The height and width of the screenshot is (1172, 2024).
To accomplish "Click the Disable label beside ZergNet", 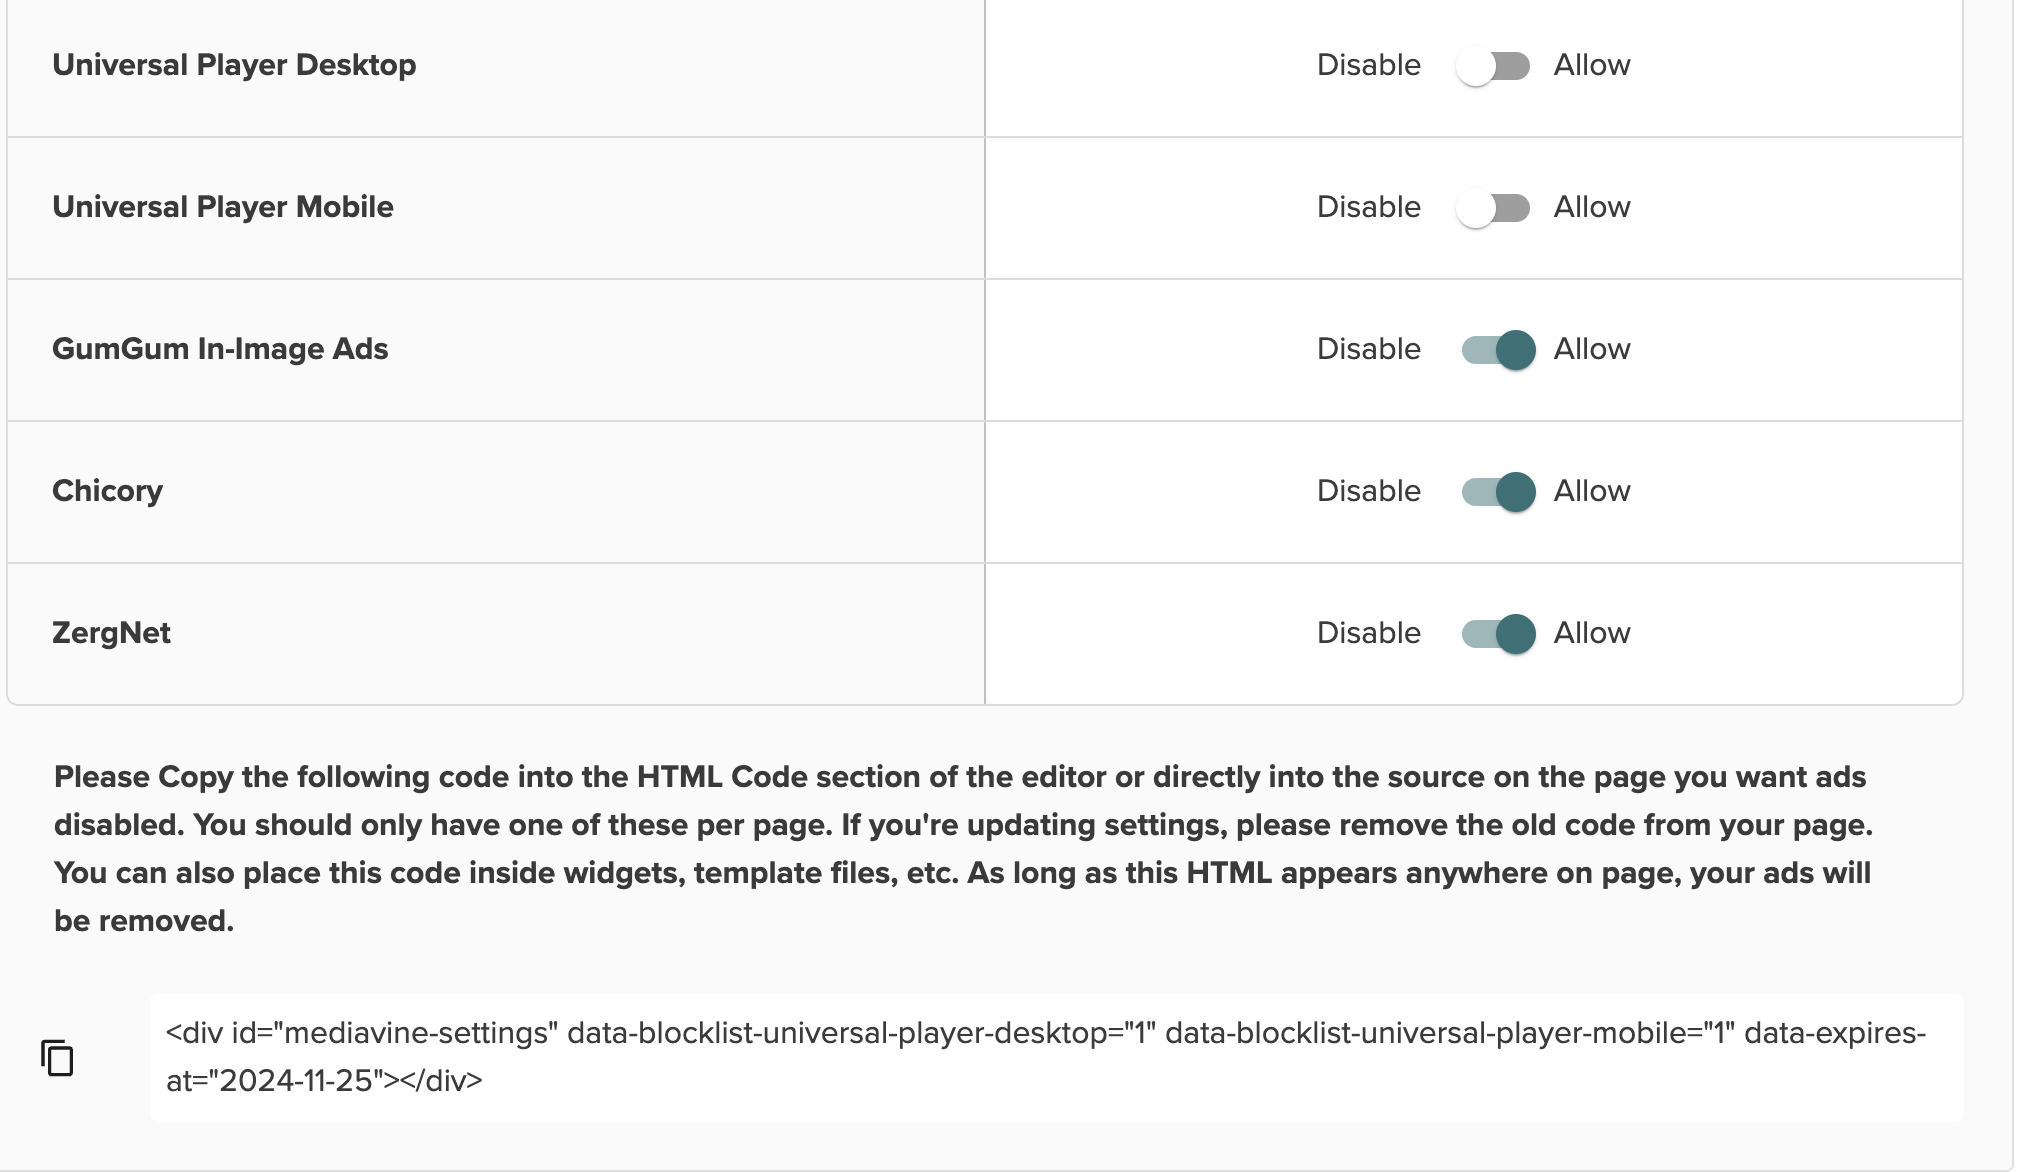I will pos(1368,633).
